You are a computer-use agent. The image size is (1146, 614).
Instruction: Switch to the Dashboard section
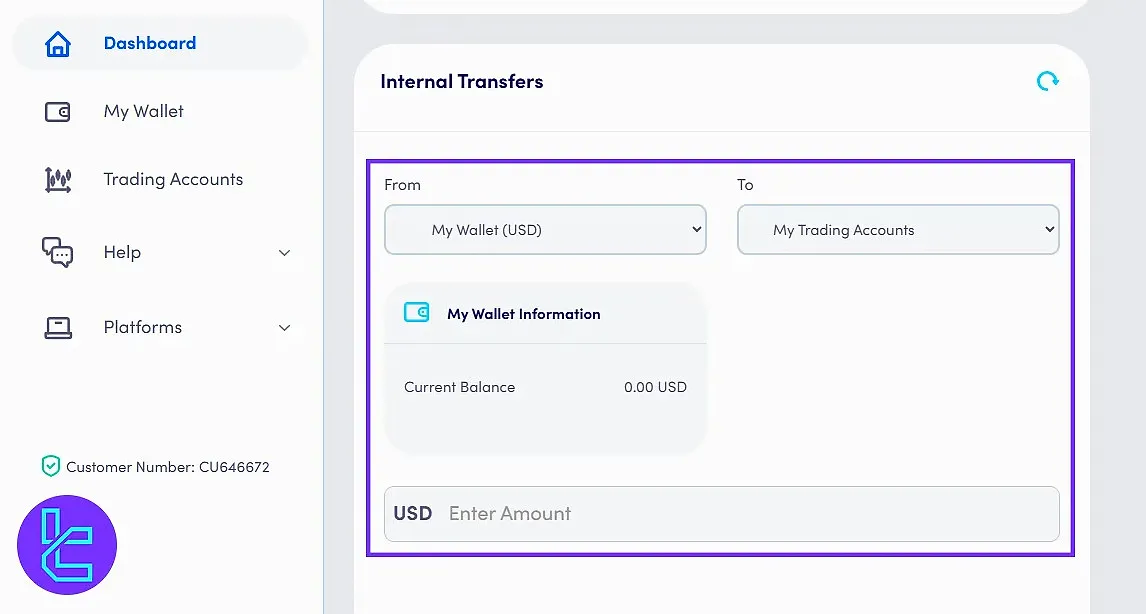(x=150, y=43)
